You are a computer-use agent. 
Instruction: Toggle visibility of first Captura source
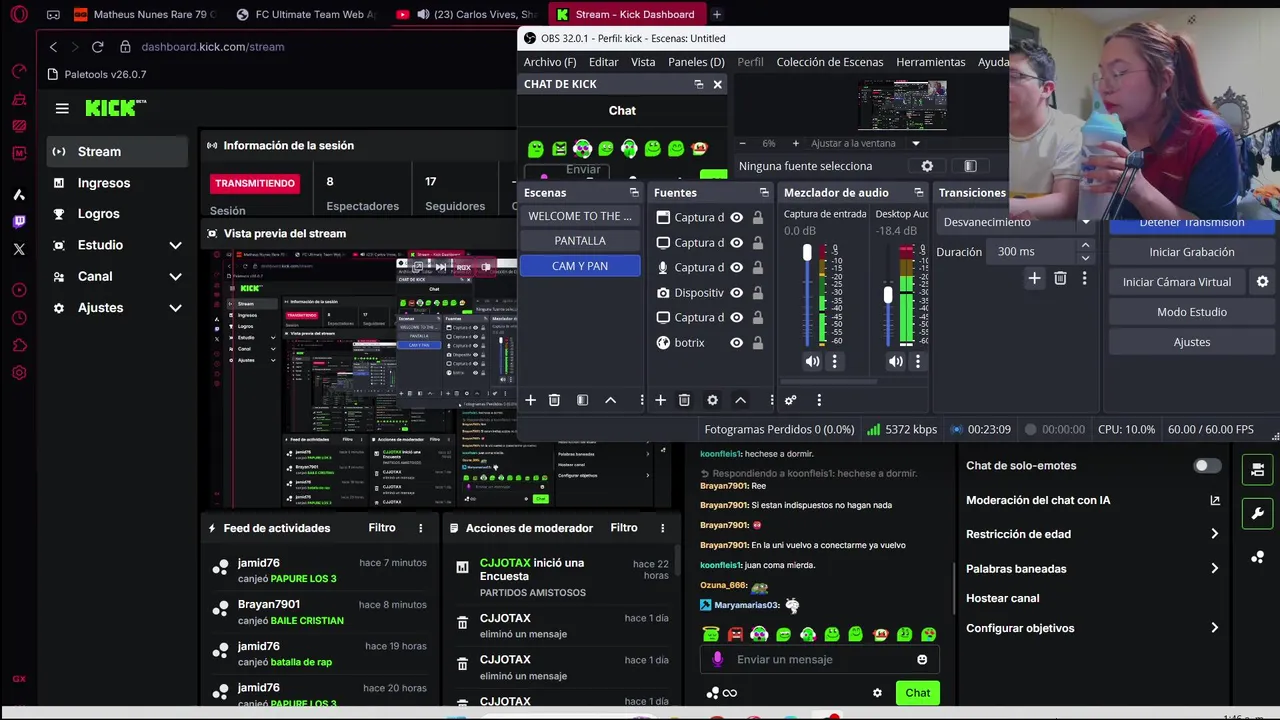click(x=736, y=217)
